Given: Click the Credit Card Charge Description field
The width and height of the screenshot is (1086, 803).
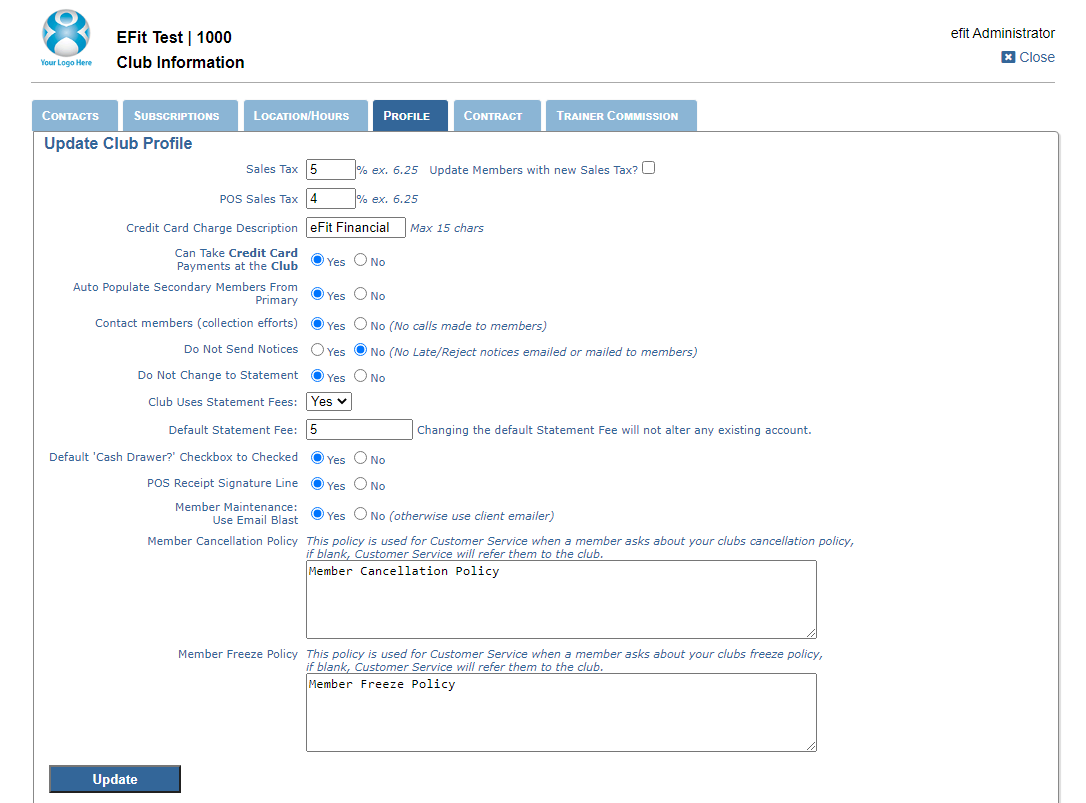Looking at the screenshot, I should [355, 227].
